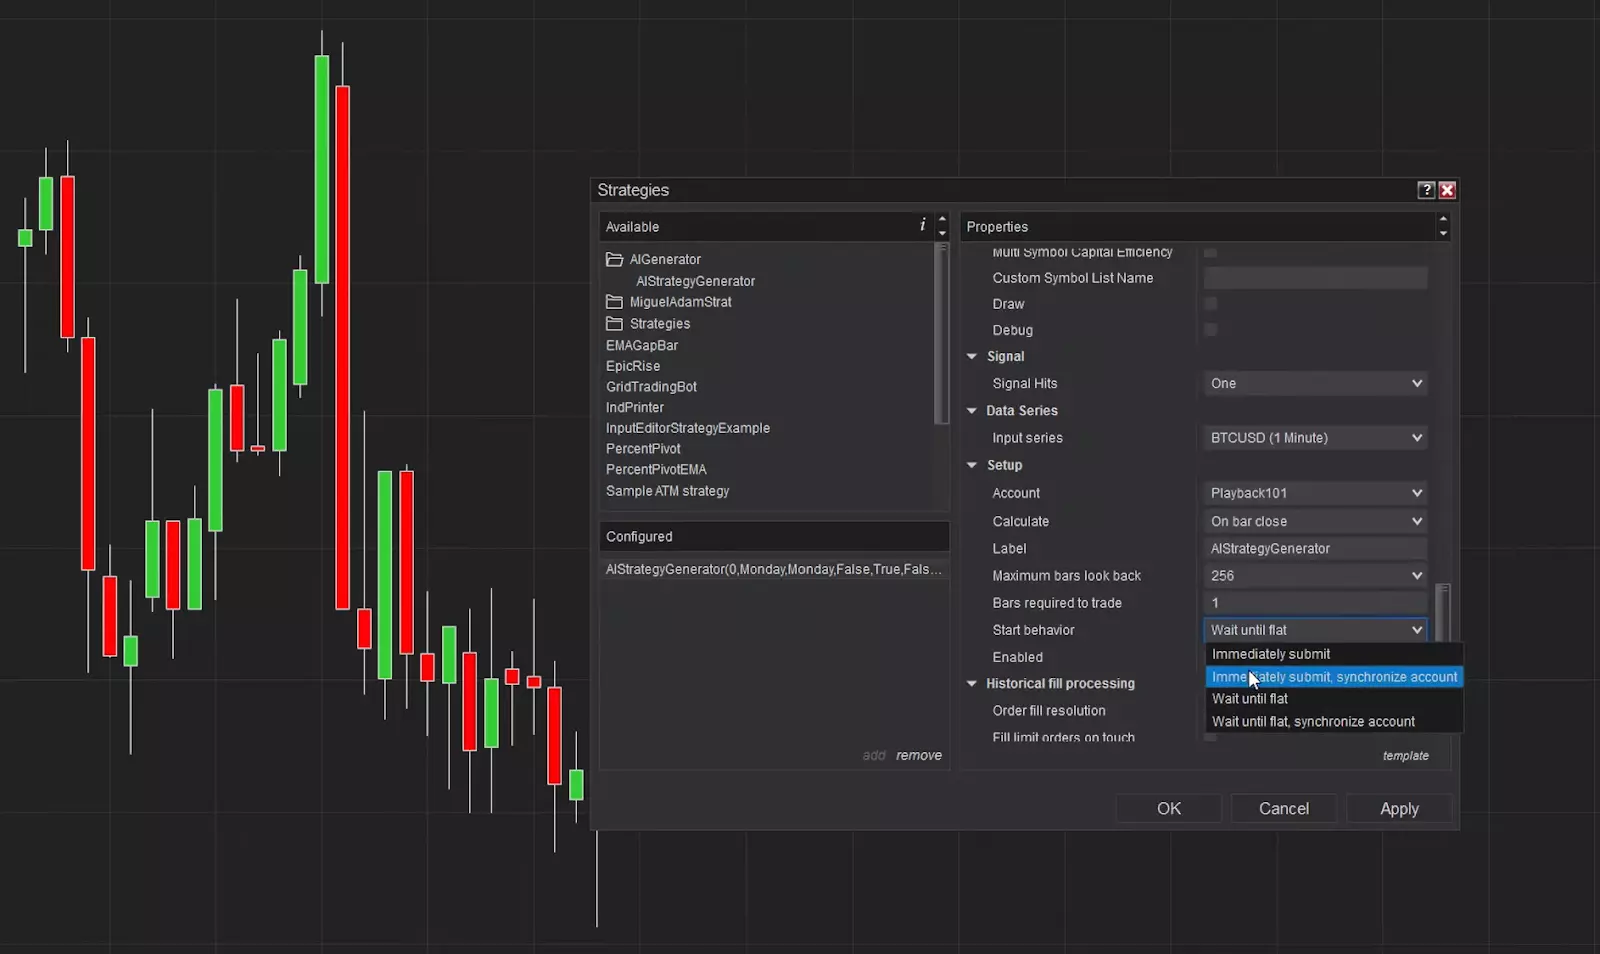Open Maximum bars look back dropdown
Viewport: 1600px width, 954px height.
pos(1316,576)
